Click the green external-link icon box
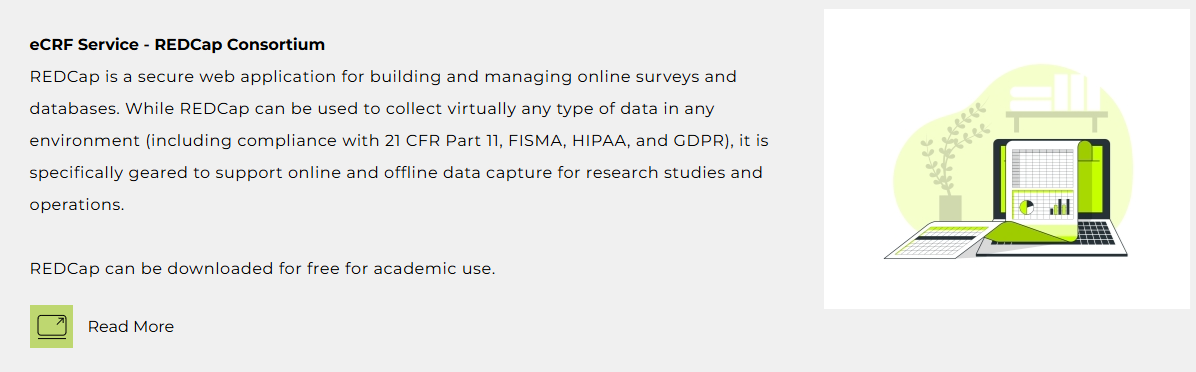 (x=51, y=326)
